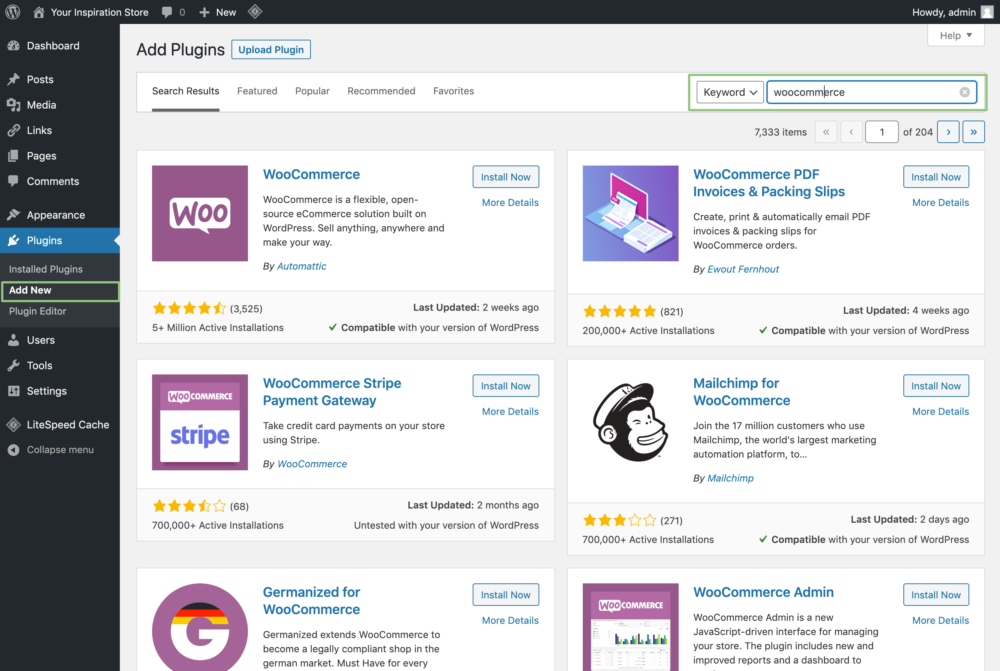Open the Mailchimp author link
This screenshot has height=671, width=1000.
730,478
